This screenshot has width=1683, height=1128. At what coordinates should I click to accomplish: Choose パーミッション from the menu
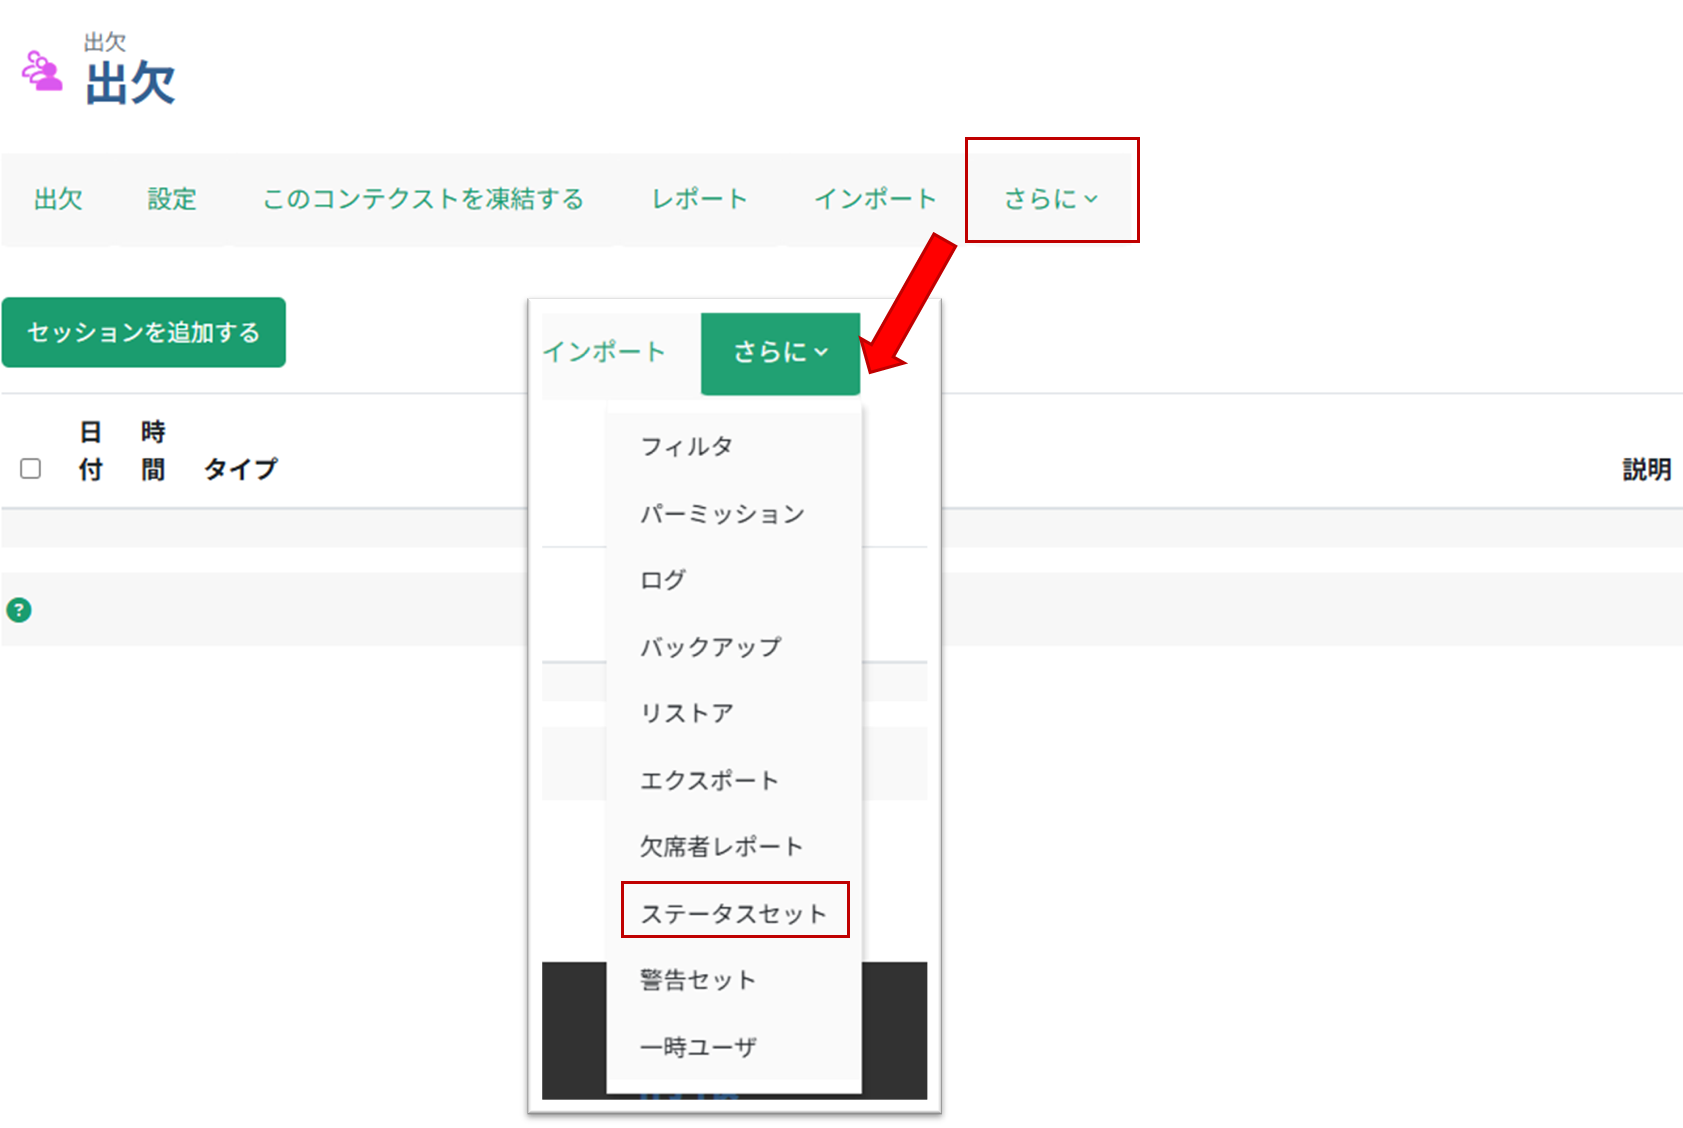click(721, 514)
